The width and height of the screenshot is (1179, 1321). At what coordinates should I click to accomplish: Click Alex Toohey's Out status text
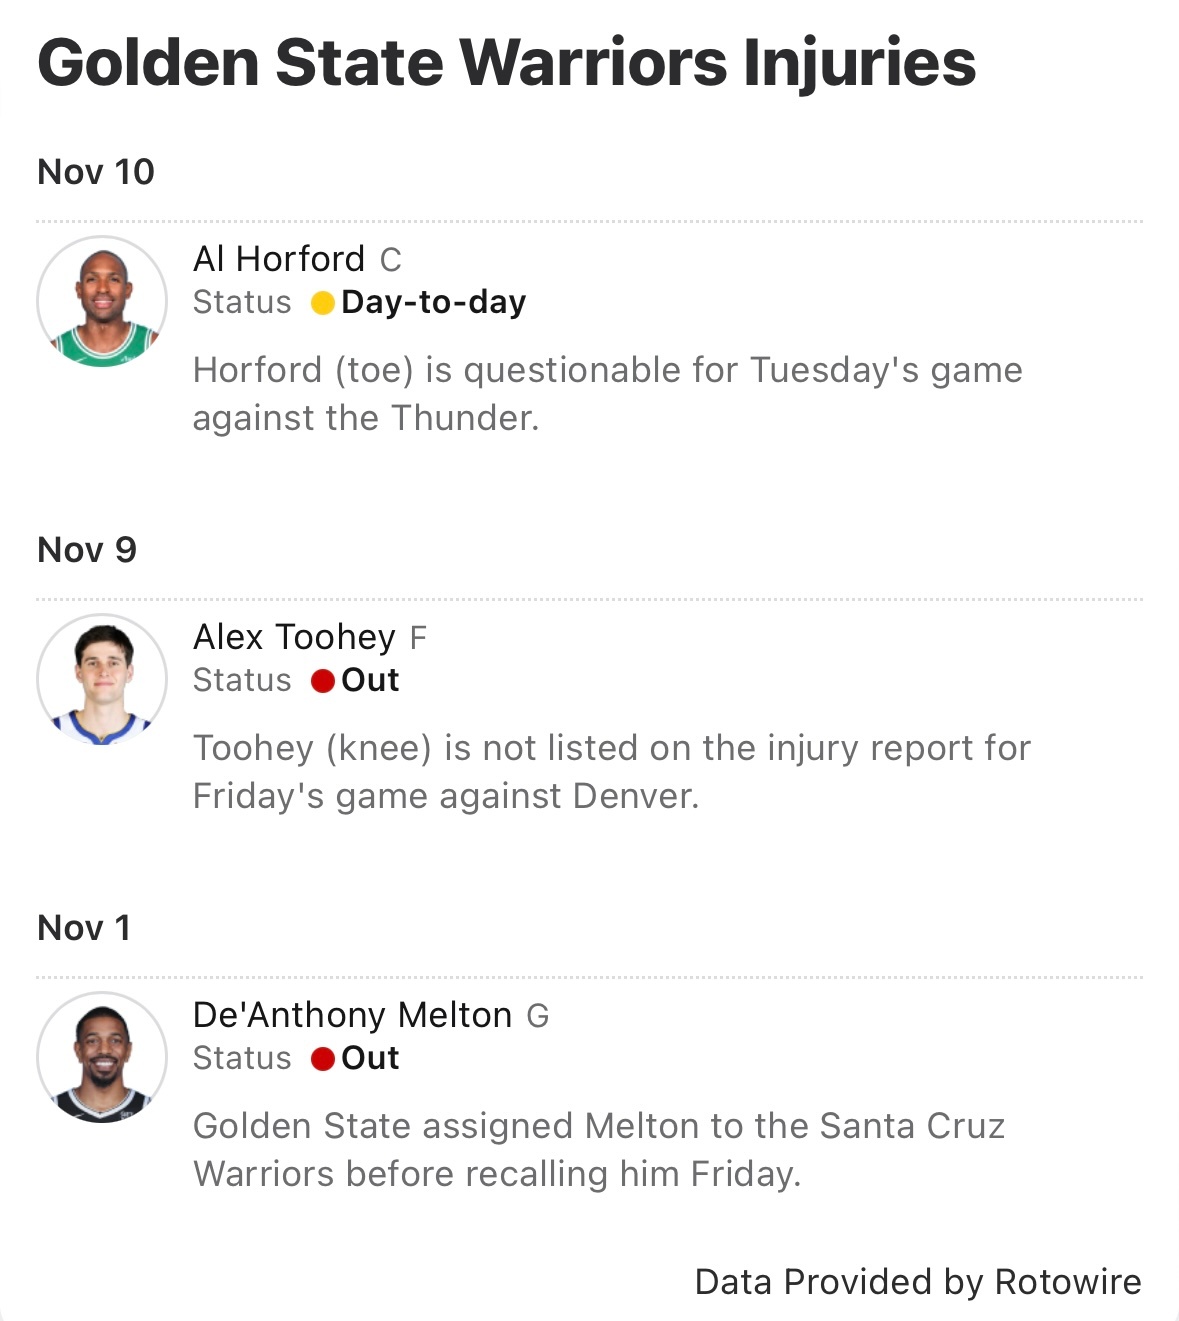pos(370,680)
